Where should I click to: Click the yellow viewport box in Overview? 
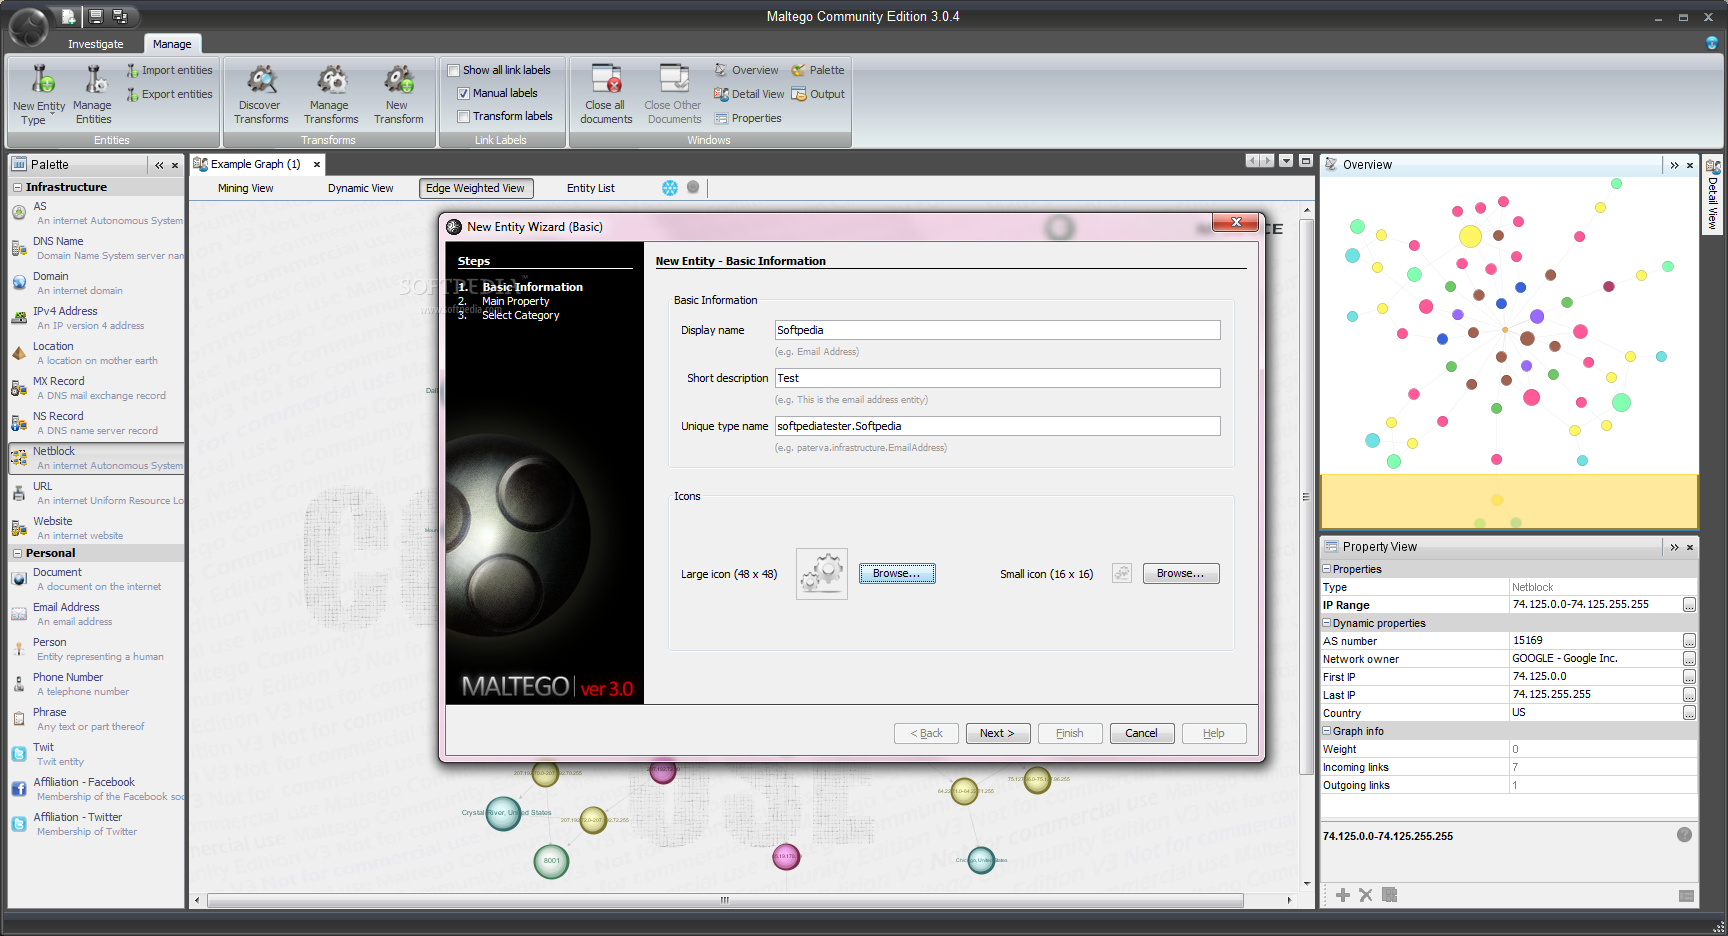click(x=1509, y=501)
